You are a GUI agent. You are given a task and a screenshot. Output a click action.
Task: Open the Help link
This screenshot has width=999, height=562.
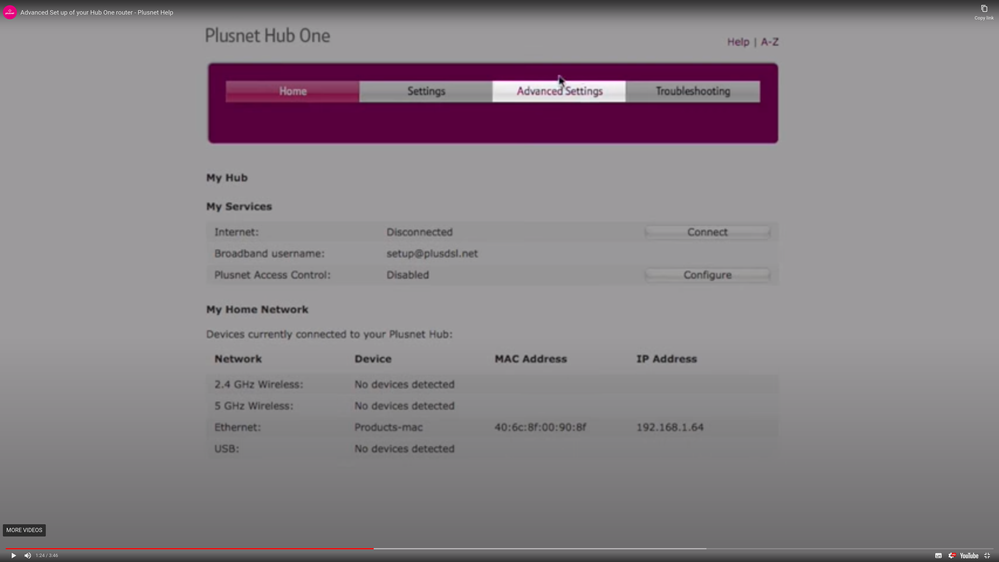[x=738, y=42]
